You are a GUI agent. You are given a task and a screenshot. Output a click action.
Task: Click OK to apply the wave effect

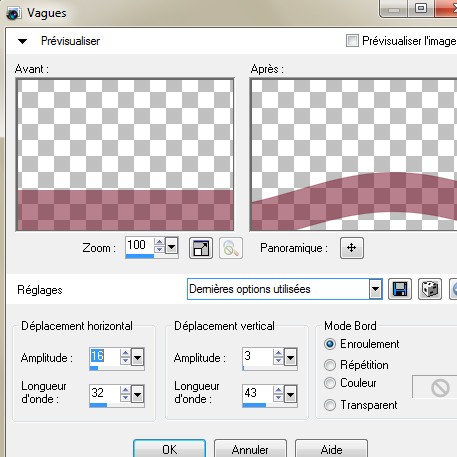click(x=169, y=449)
